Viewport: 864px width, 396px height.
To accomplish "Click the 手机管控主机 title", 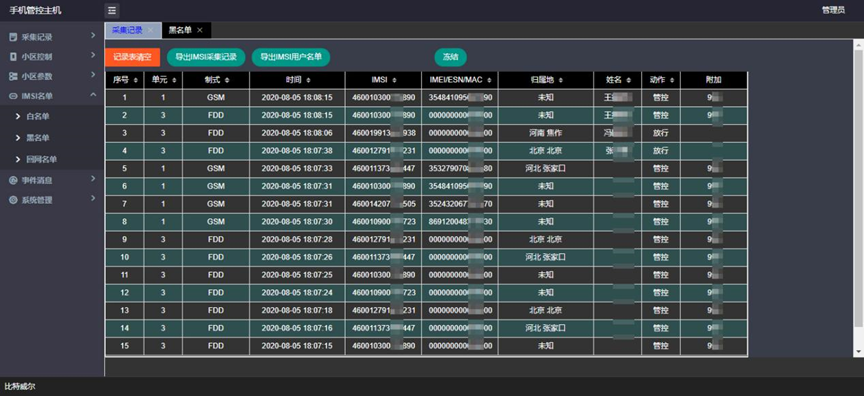I will (35, 10).
